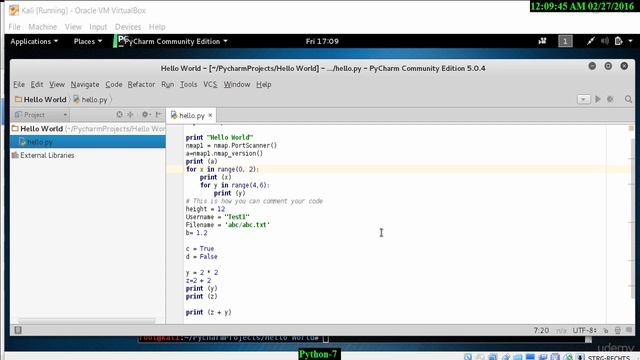
Task: Close the hello.py editor tab
Action: click(210, 115)
